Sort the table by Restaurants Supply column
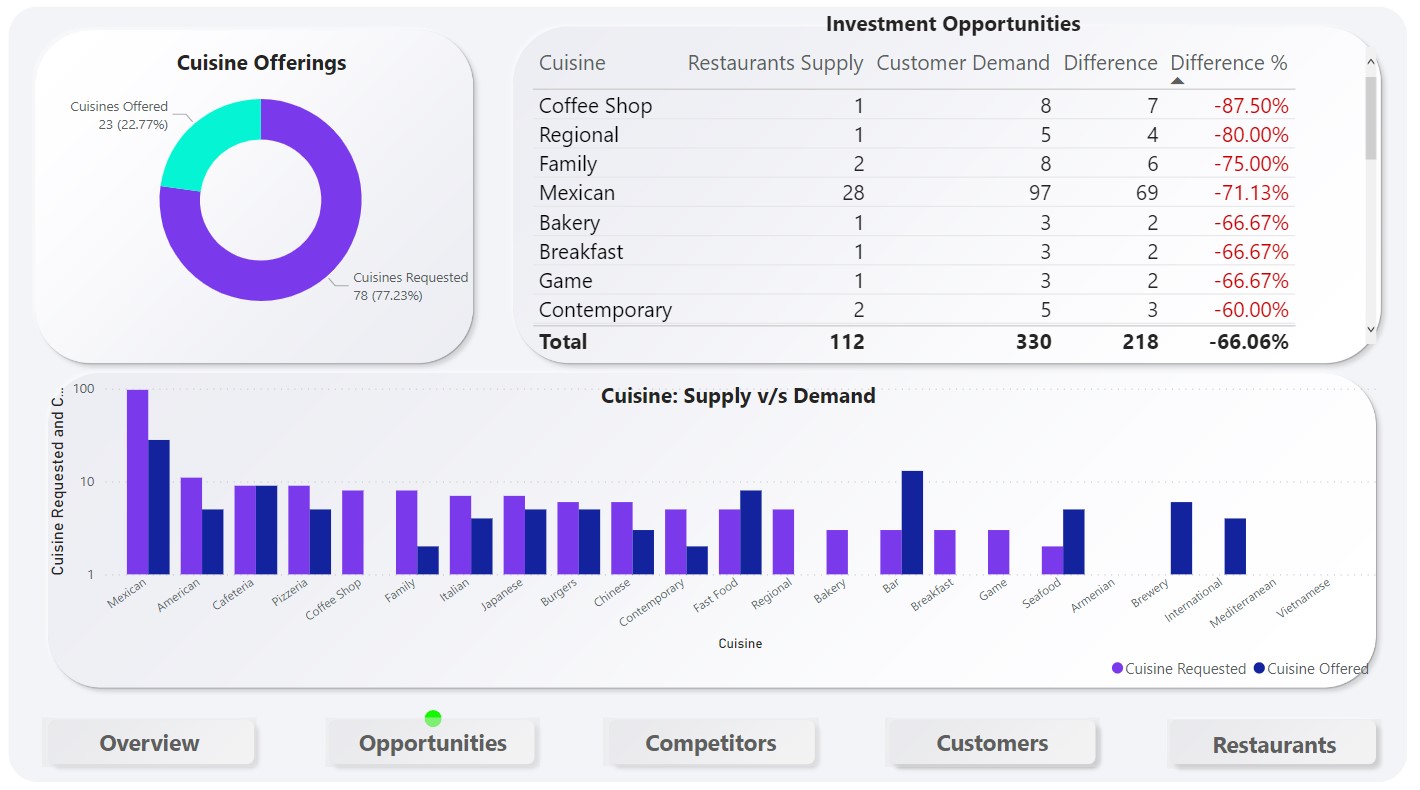Image resolution: width=1420 pixels, height=790 pixels. 775,62
